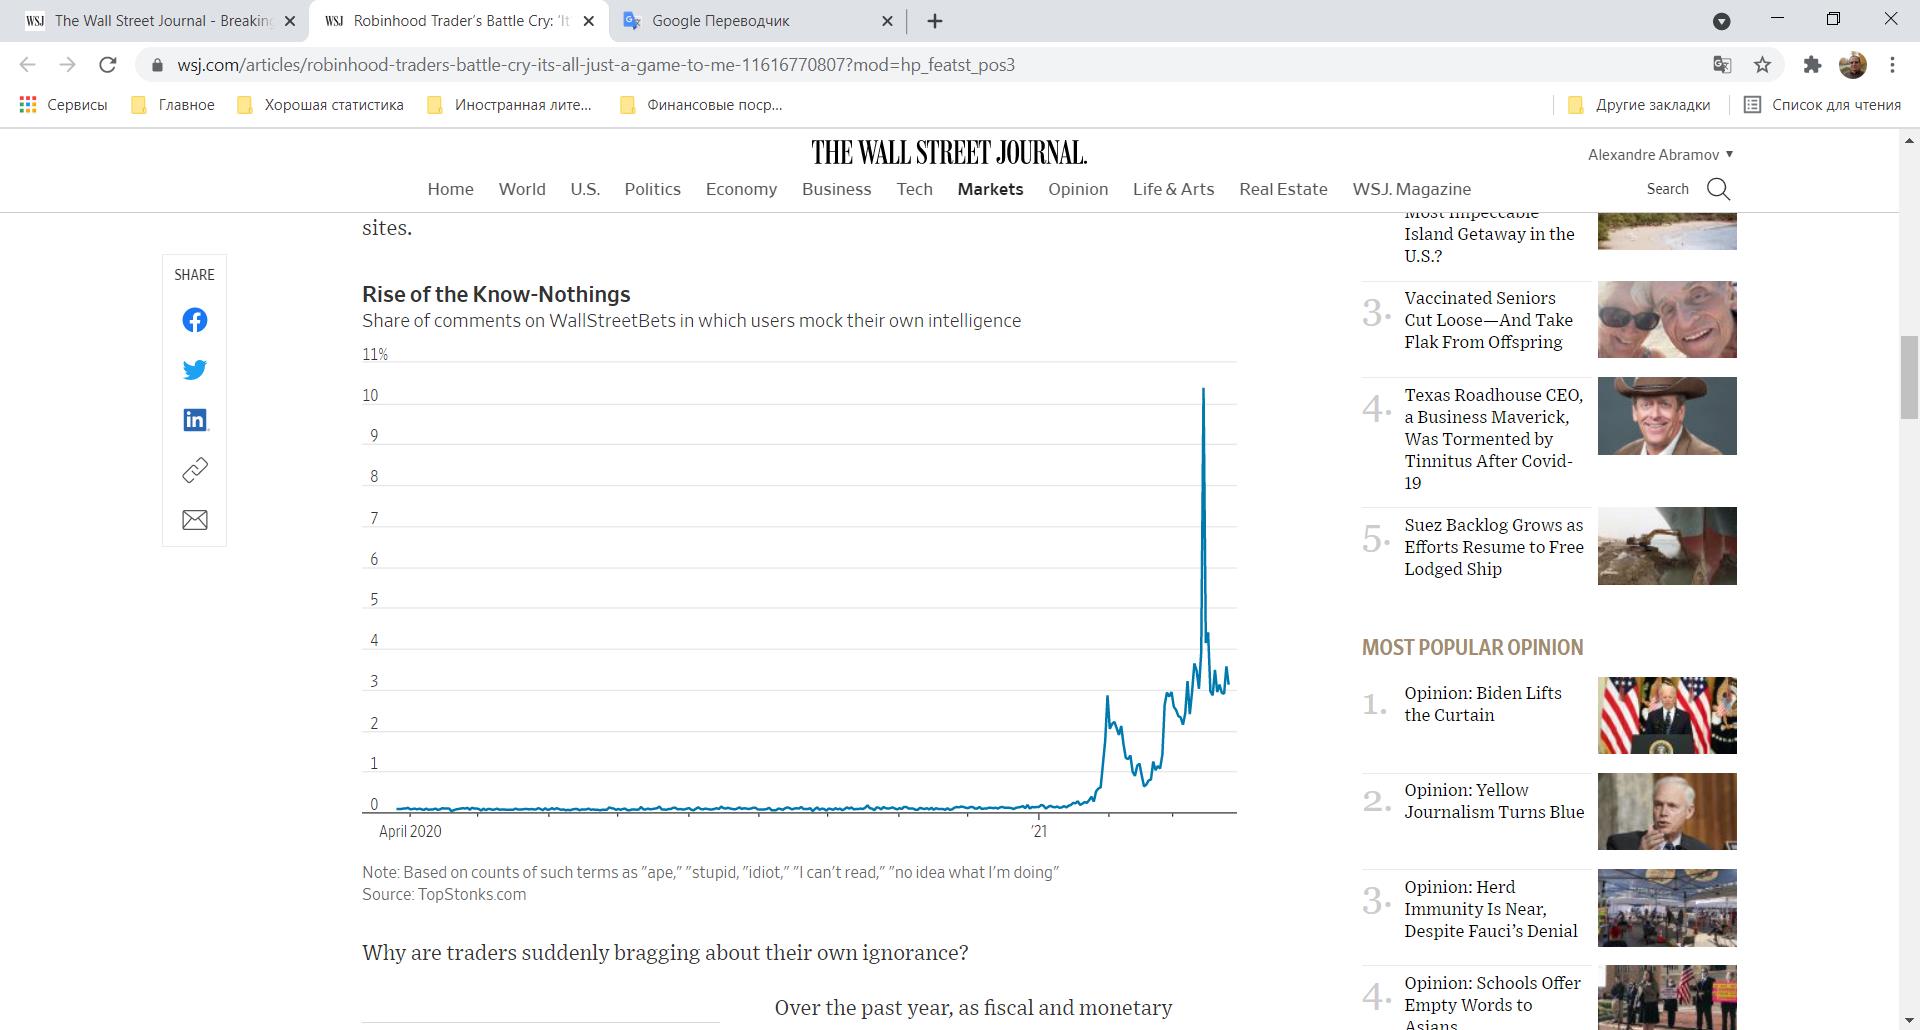Open Chrome three-dot menu
Screen dimensions: 1920x1030
click(x=1892, y=64)
